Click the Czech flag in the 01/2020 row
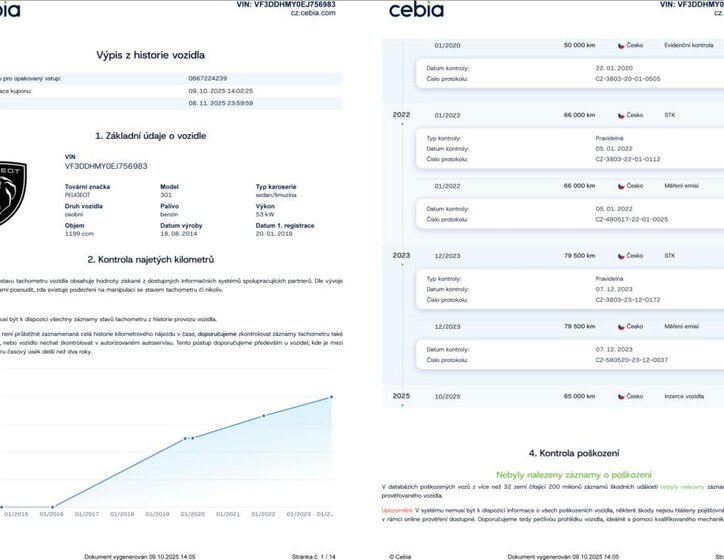This screenshot has width=724, height=560. [x=621, y=46]
